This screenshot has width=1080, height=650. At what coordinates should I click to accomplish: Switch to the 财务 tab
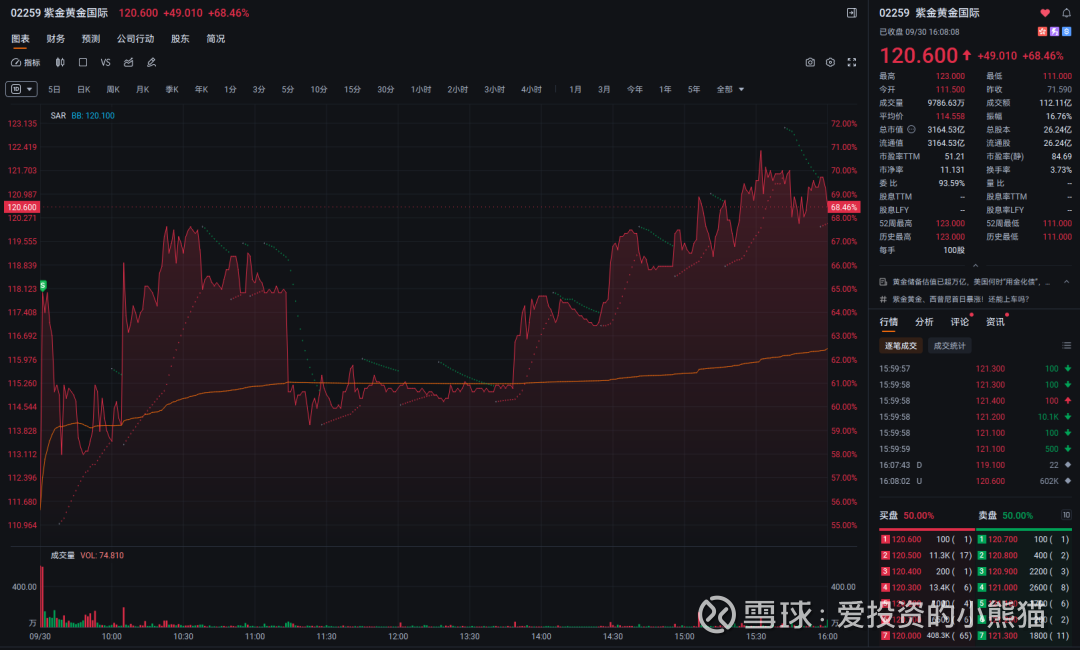[x=56, y=39]
